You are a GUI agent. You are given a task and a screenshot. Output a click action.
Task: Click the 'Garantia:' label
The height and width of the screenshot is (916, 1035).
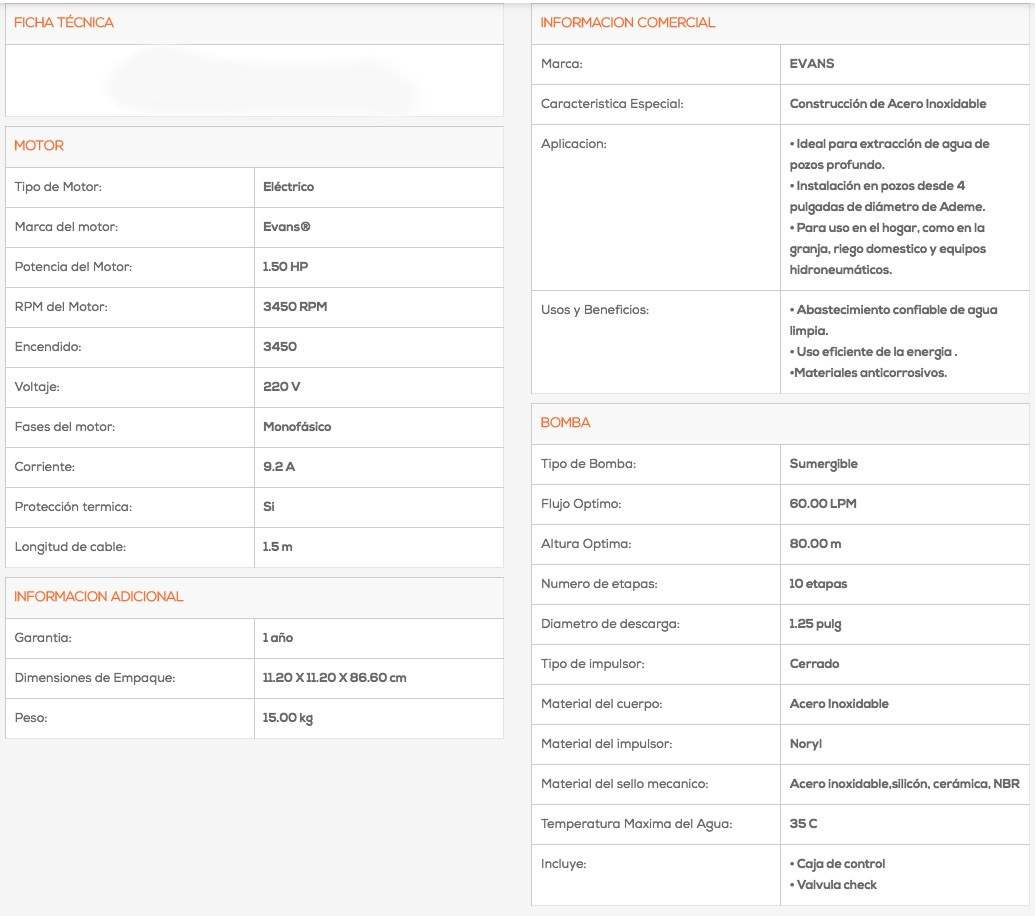43,638
